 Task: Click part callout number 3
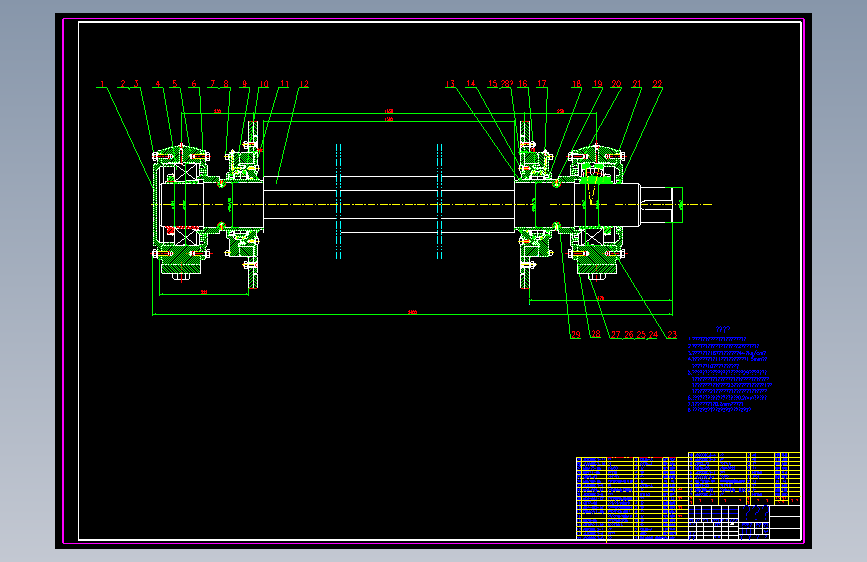[136, 84]
